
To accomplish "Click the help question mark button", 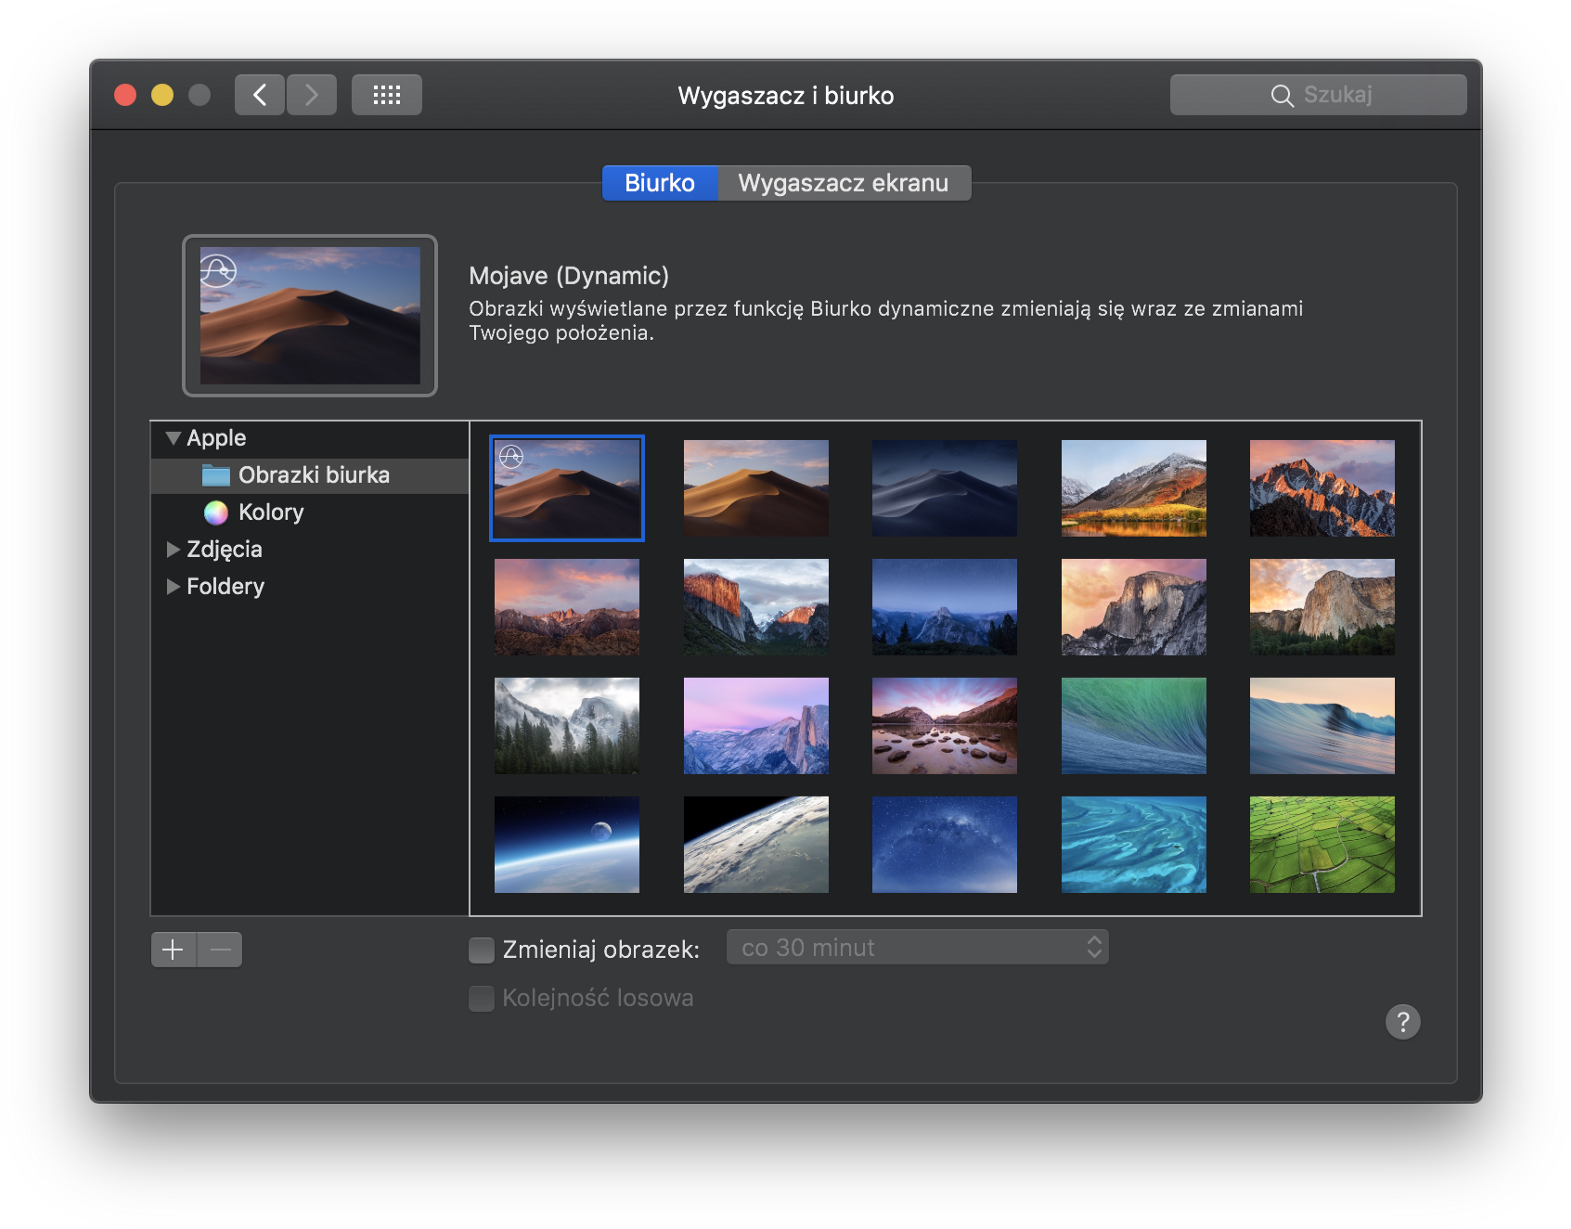I will (x=1402, y=1021).
